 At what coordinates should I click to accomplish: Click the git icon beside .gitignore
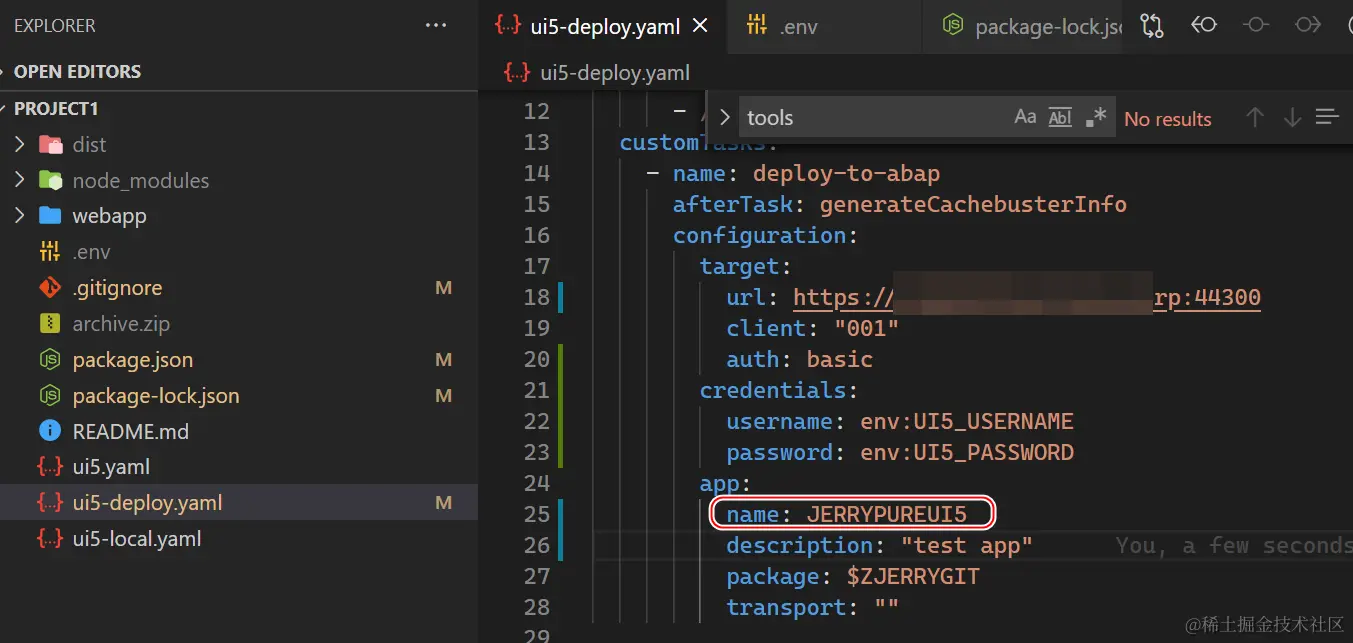click(50, 288)
